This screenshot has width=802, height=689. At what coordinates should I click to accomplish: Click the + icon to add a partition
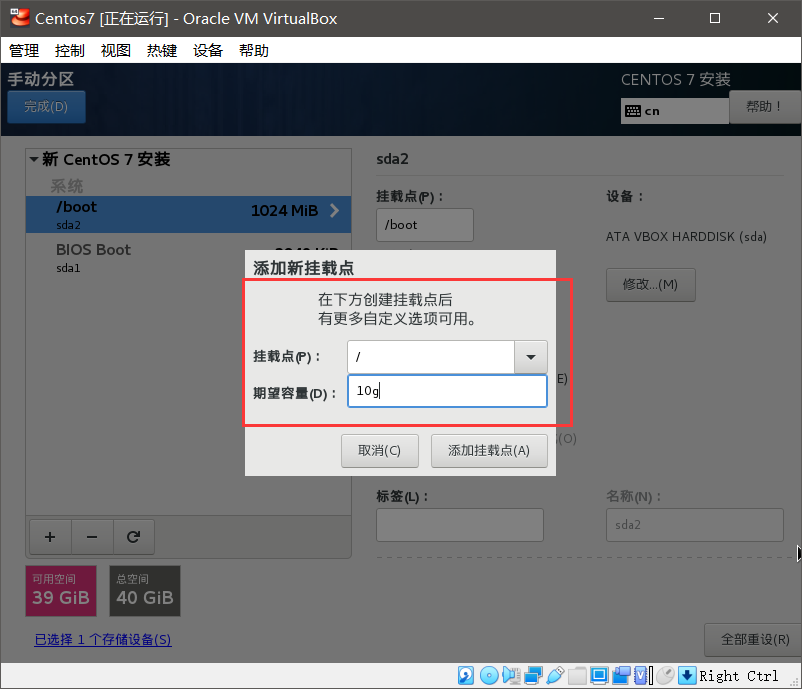(50, 537)
